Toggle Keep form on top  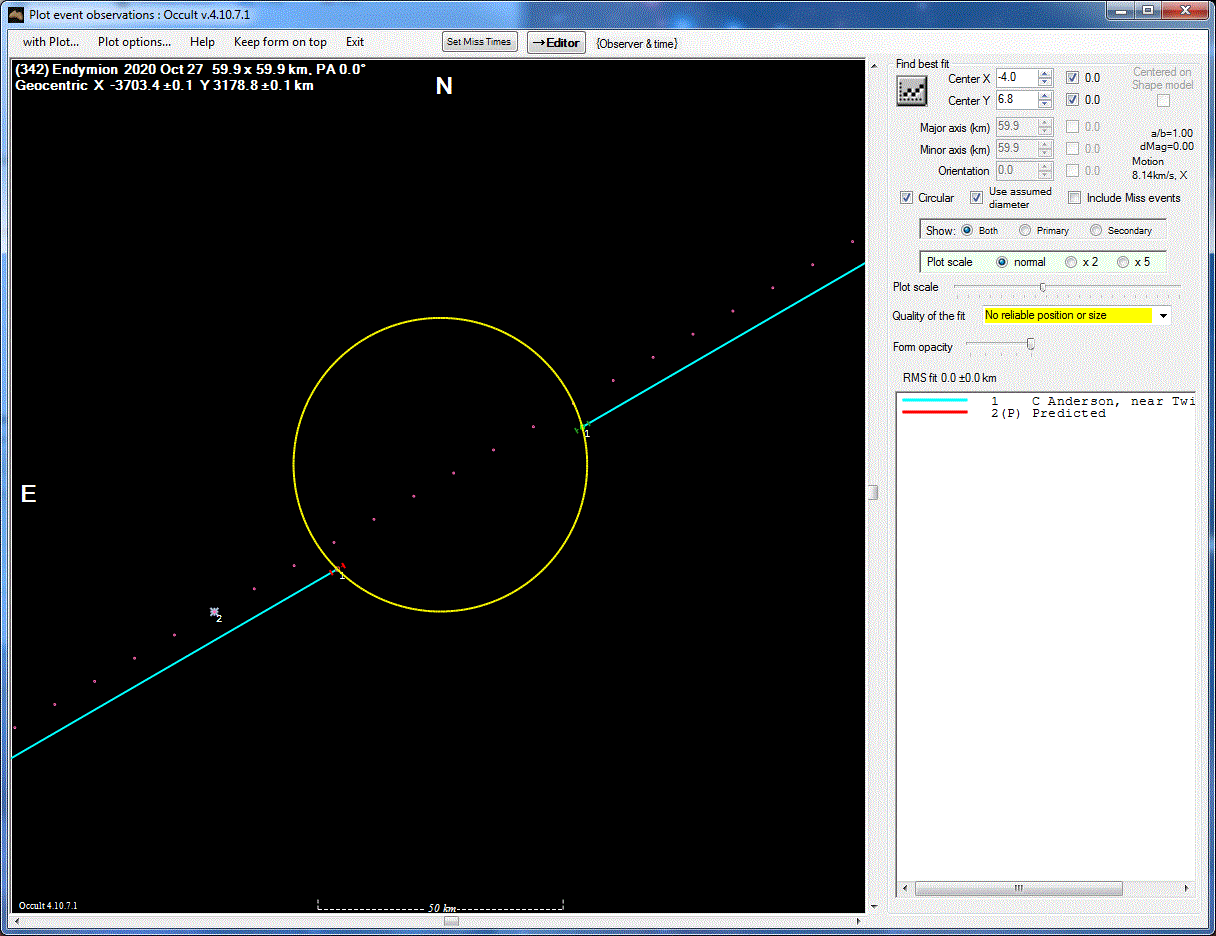click(x=280, y=42)
